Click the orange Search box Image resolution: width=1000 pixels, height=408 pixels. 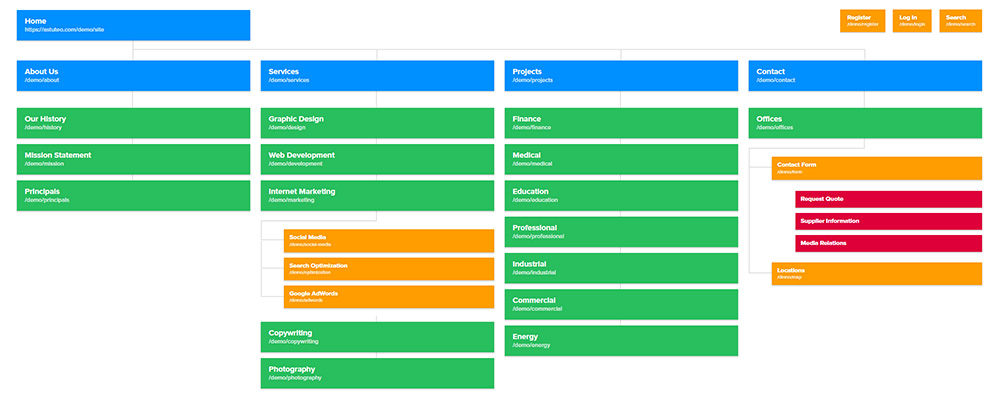coord(960,21)
